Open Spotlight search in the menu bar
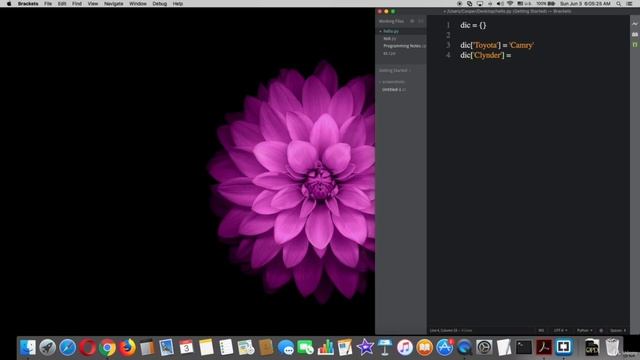 pos(619,4)
